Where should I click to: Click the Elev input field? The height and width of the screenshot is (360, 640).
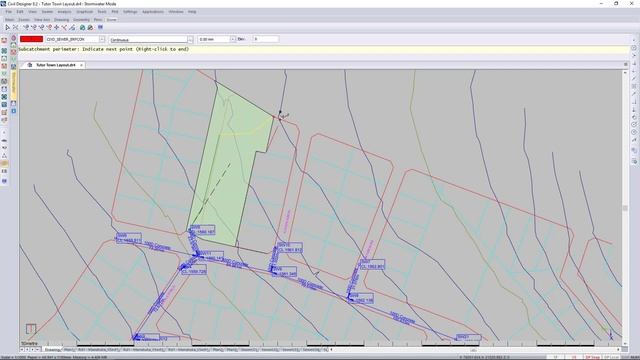[x=266, y=39]
